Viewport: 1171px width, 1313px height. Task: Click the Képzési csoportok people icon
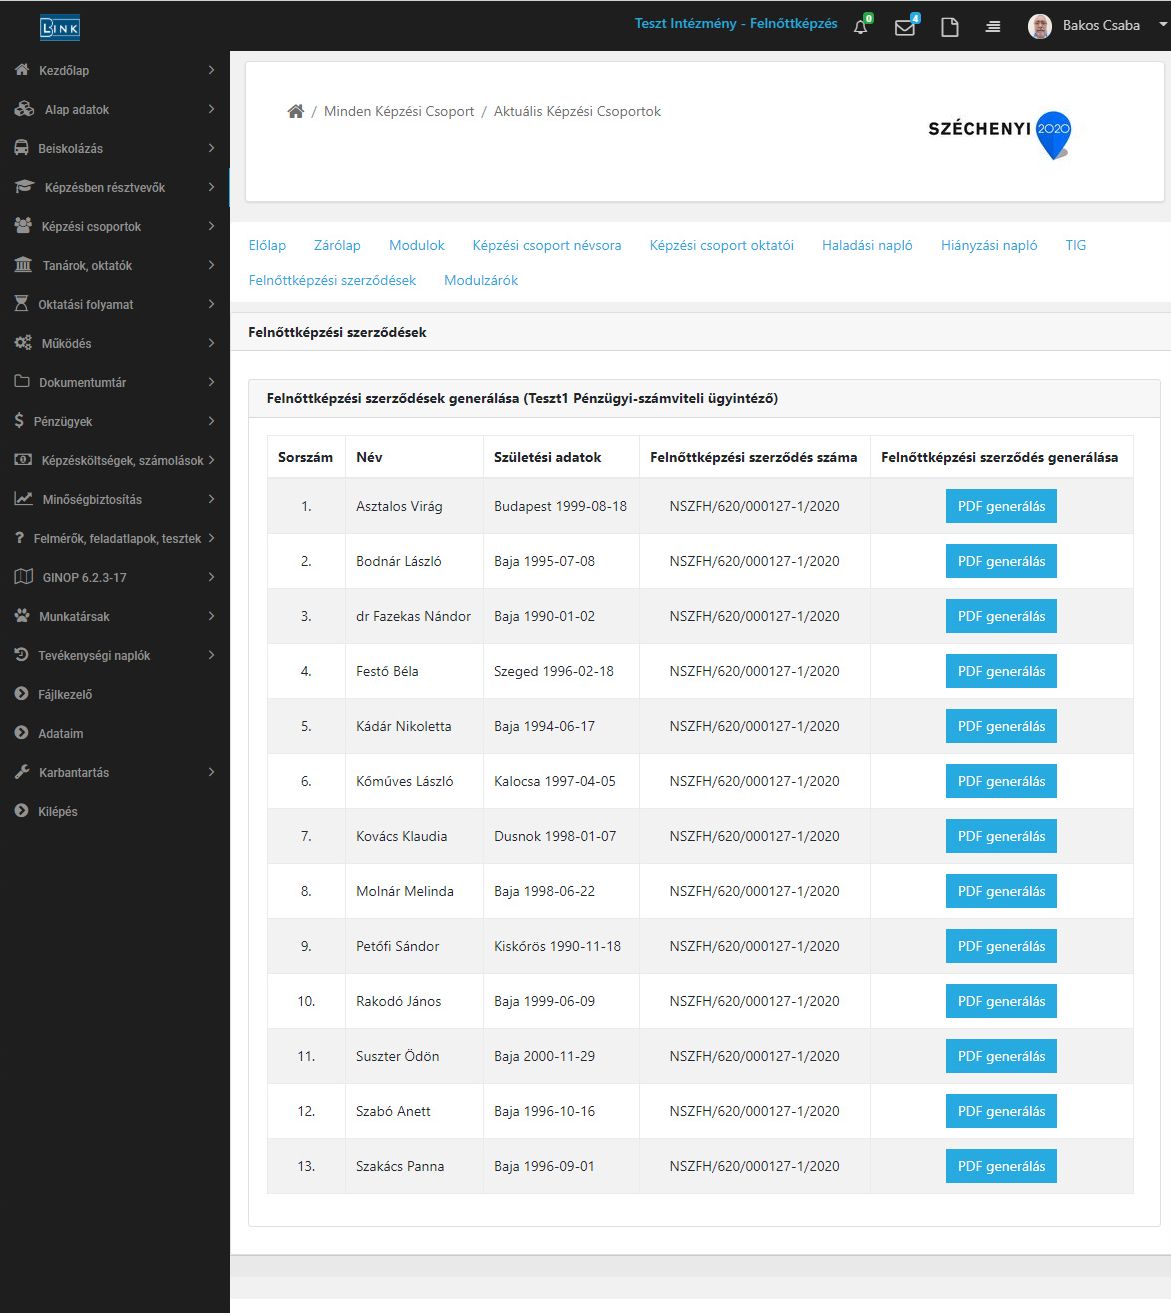coord(23,226)
